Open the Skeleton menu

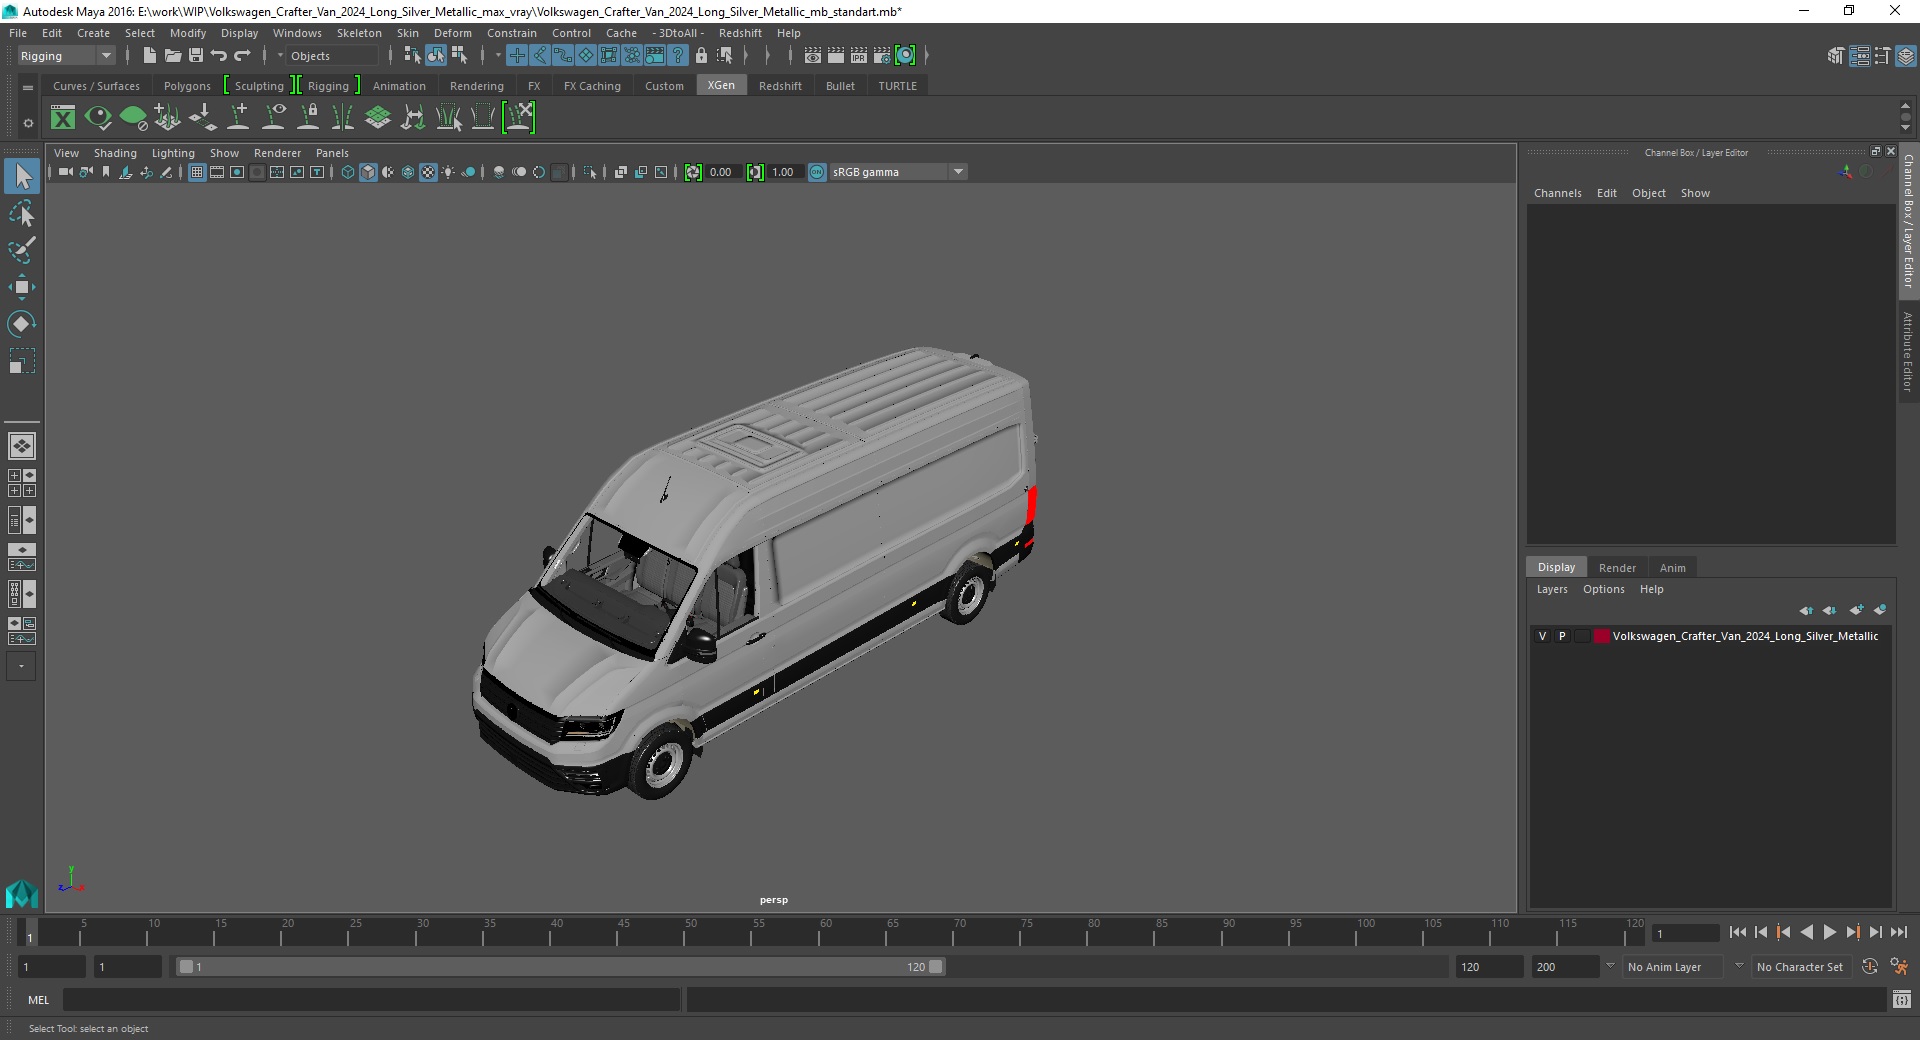pyautogui.click(x=359, y=33)
